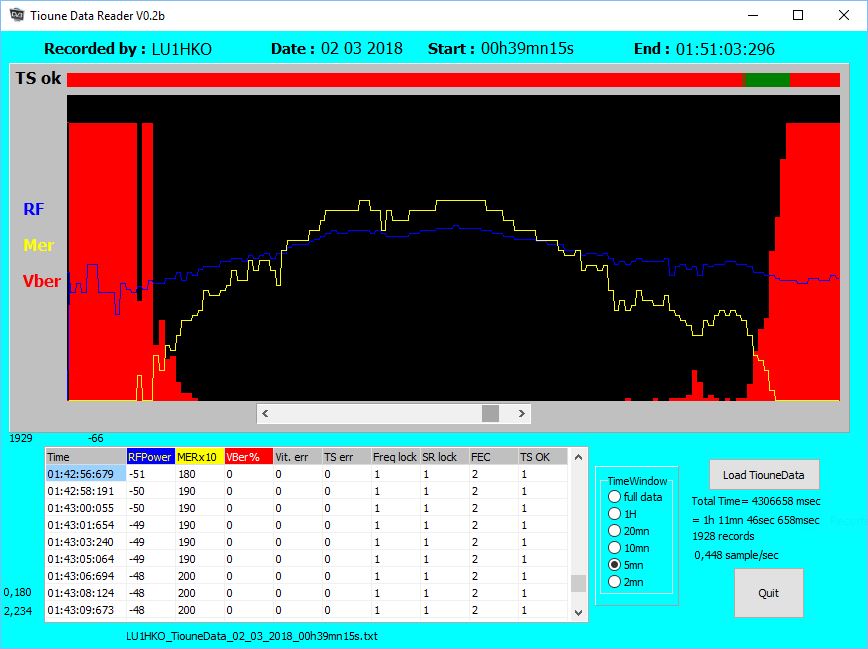The width and height of the screenshot is (868, 649).
Task: Click the Tioune Data Reader title bar icon
Action: tap(17, 15)
